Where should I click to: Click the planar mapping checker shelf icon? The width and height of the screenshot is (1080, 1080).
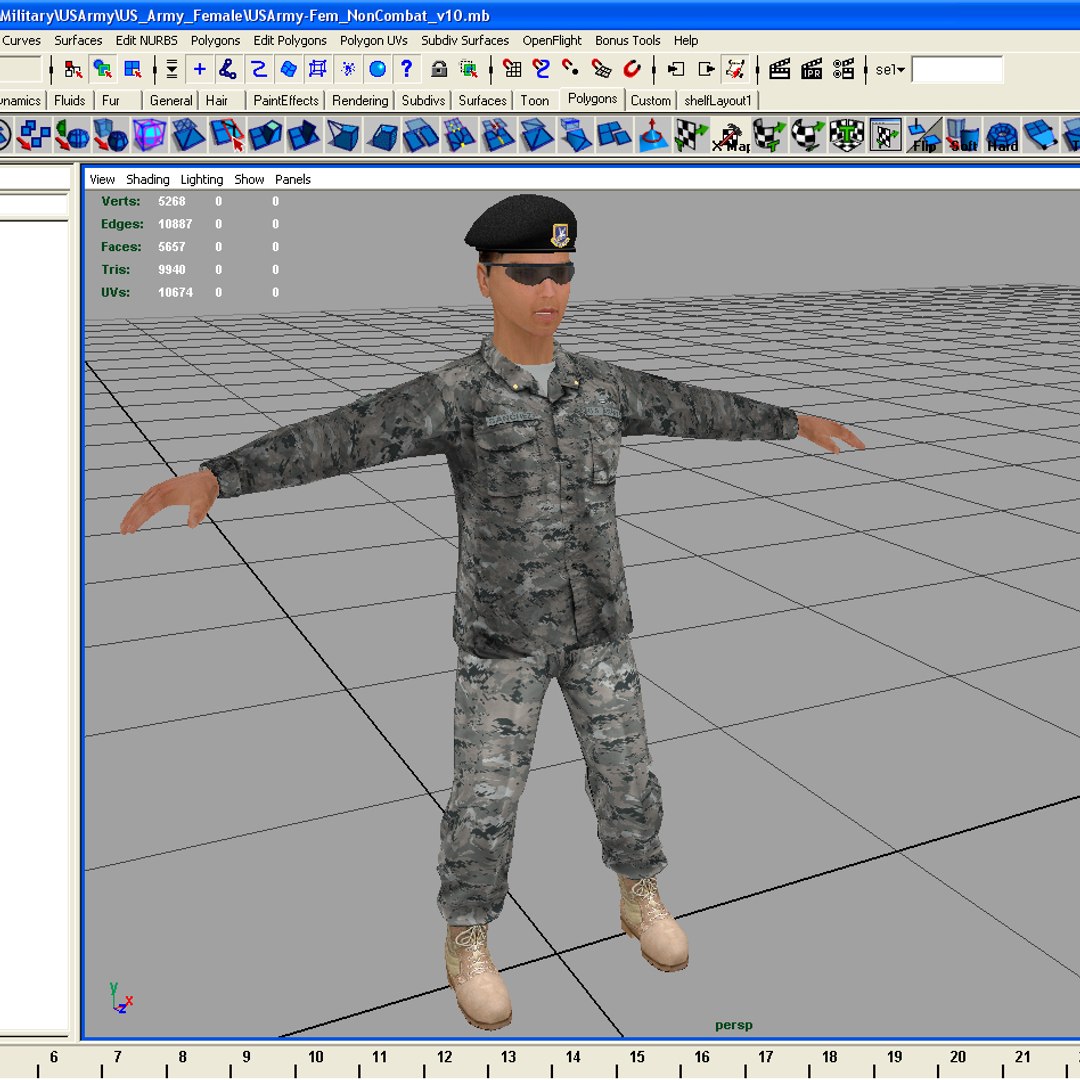click(x=691, y=134)
